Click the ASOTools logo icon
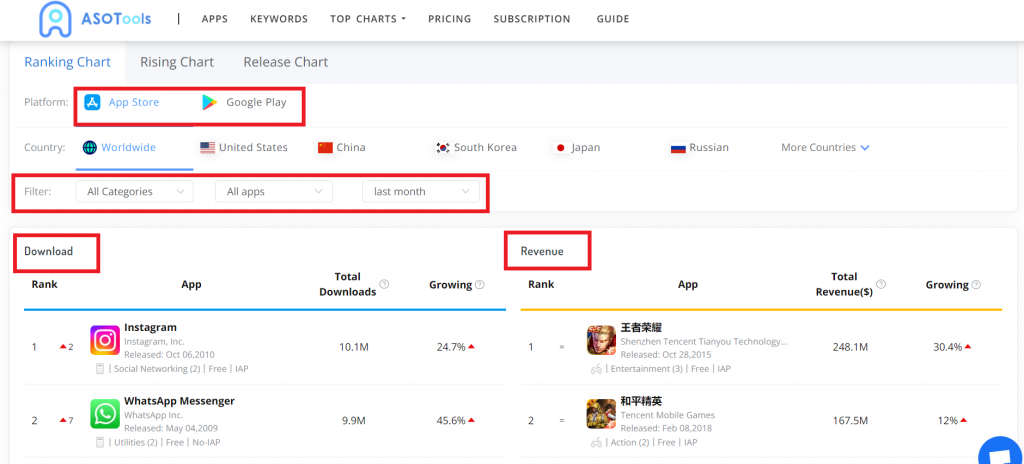1024x464 pixels. tap(55, 19)
